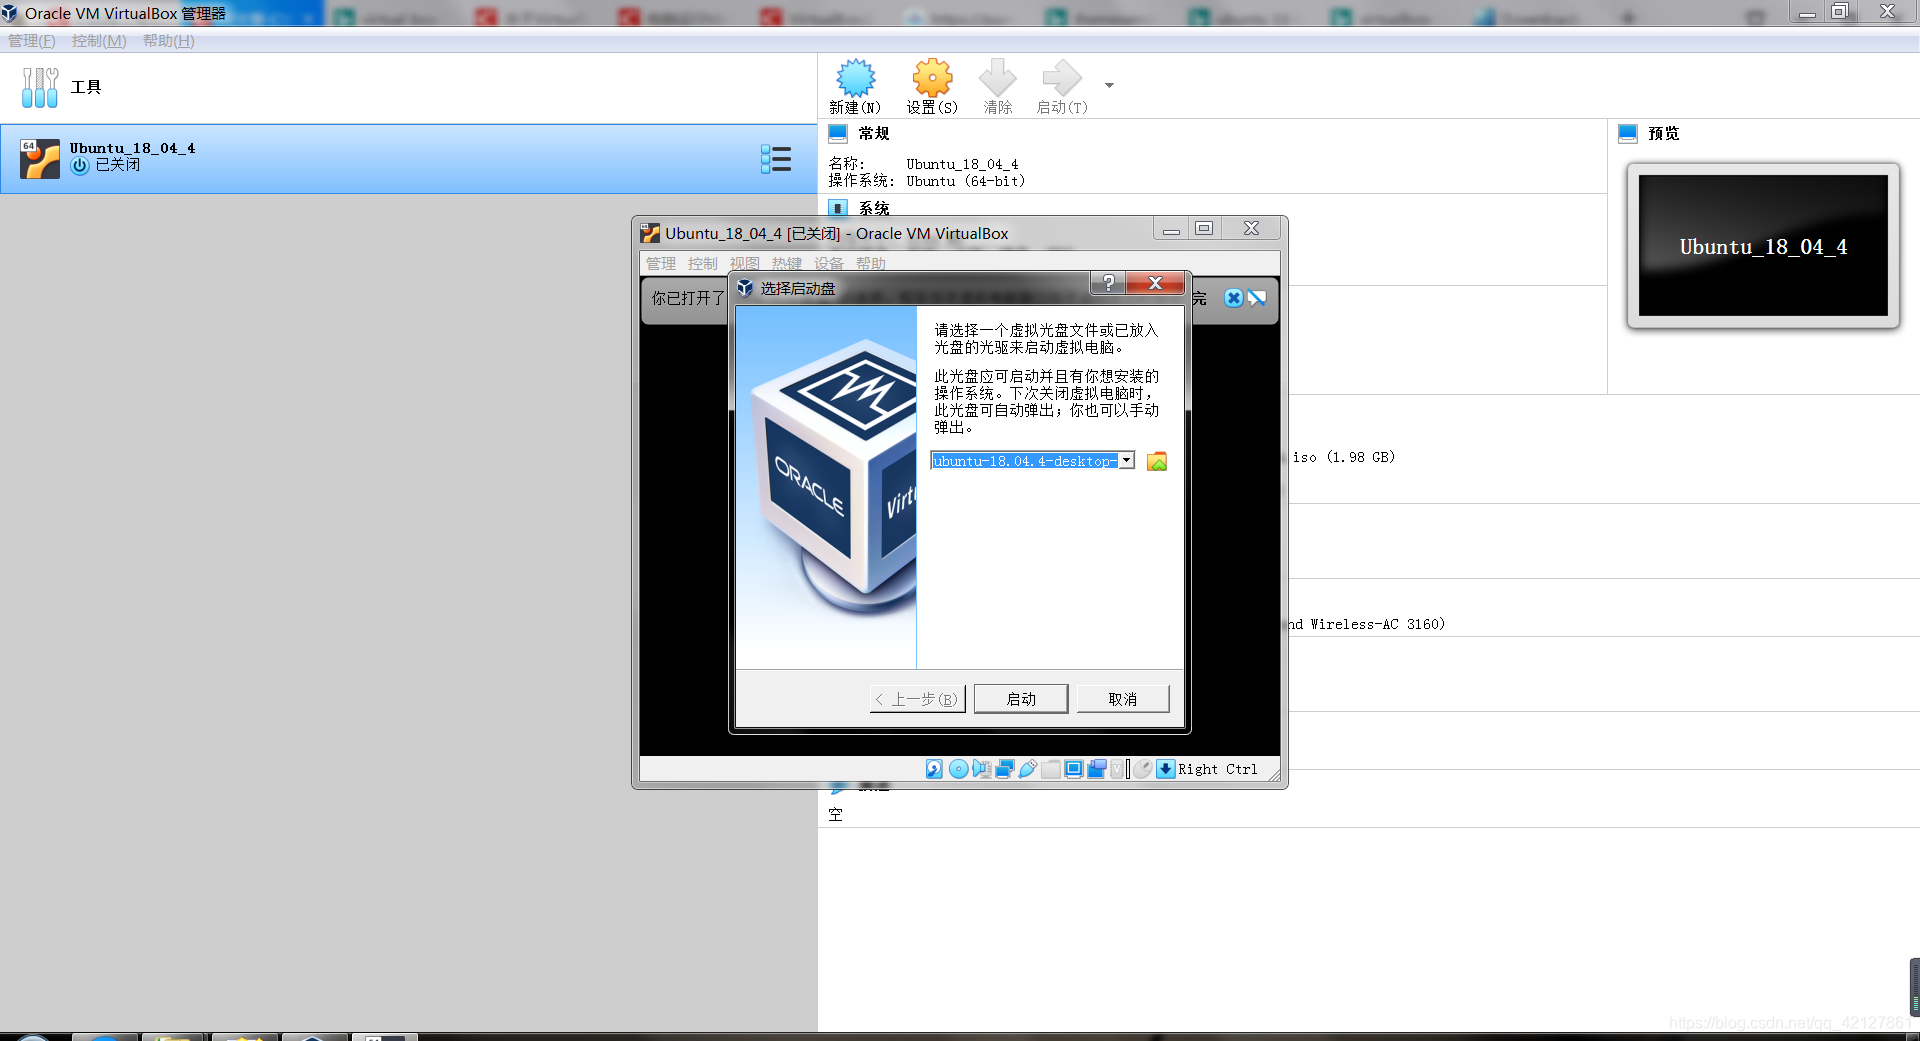Click the Ubuntu_18_04_4 preview thumbnail

pos(1763,246)
